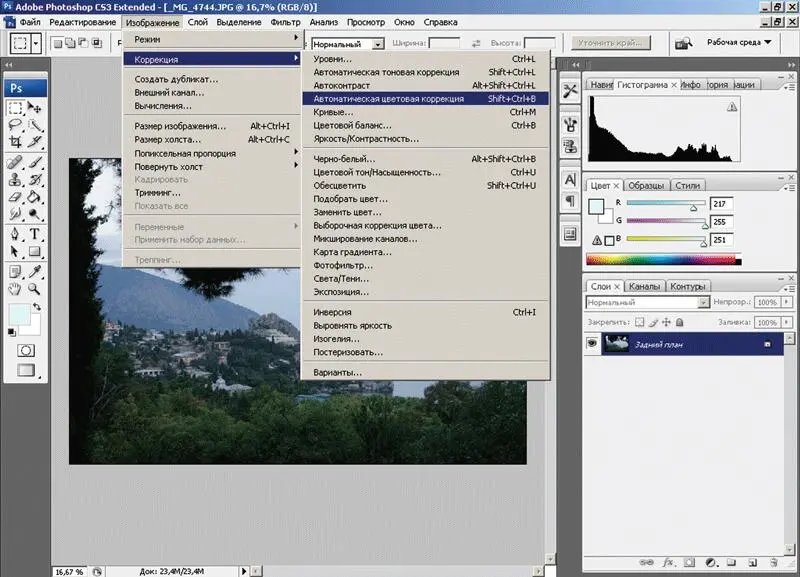The image size is (800, 577).
Task: Select the Zoom tool
Action: tap(35, 289)
